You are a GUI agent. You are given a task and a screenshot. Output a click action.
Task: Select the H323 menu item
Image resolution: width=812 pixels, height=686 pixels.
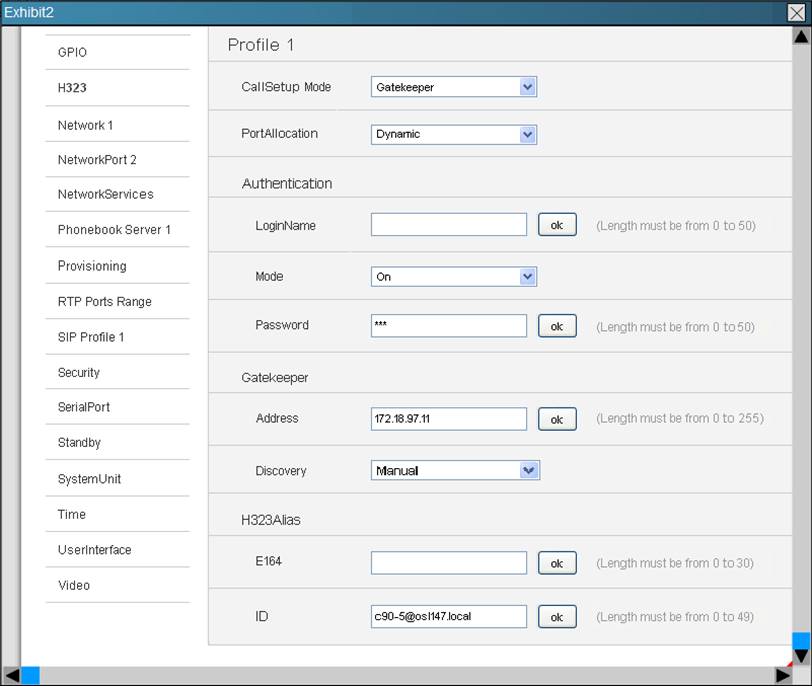72,88
